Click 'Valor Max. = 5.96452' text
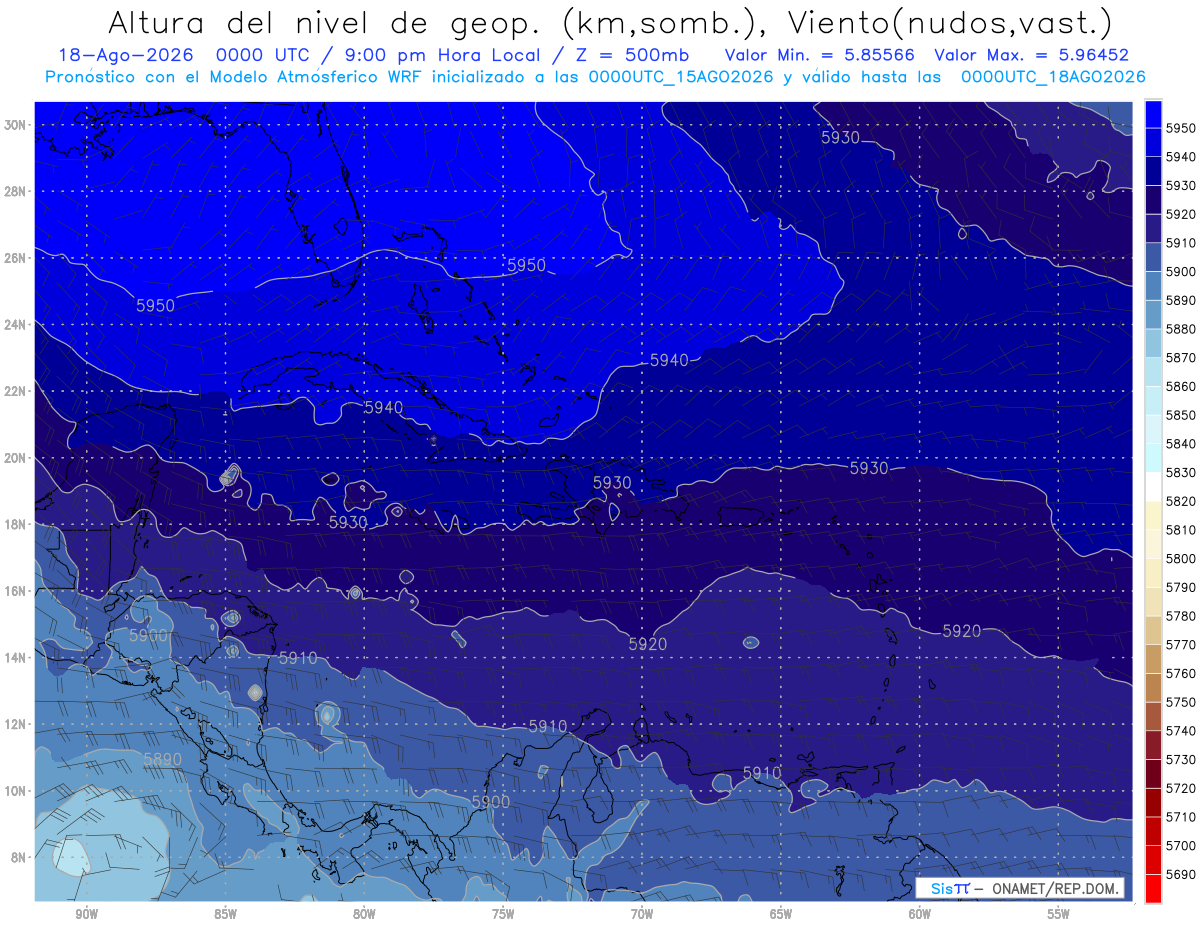Viewport: 1200px width, 927px height. click(x=1033, y=55)
